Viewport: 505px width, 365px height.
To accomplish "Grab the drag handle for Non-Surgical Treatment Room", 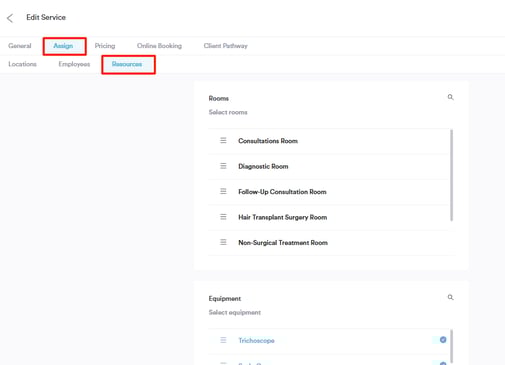I will 223,242.
